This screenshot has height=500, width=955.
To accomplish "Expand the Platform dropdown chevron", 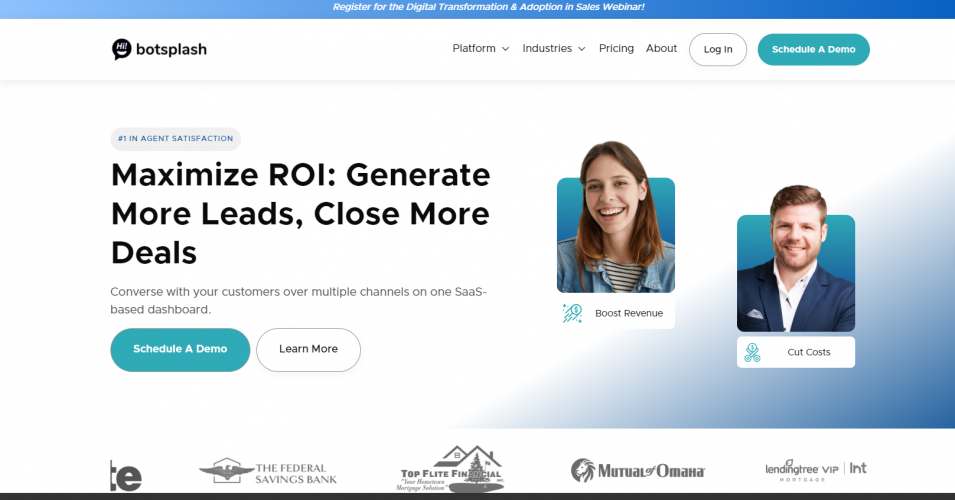I will tap(506, 49).
